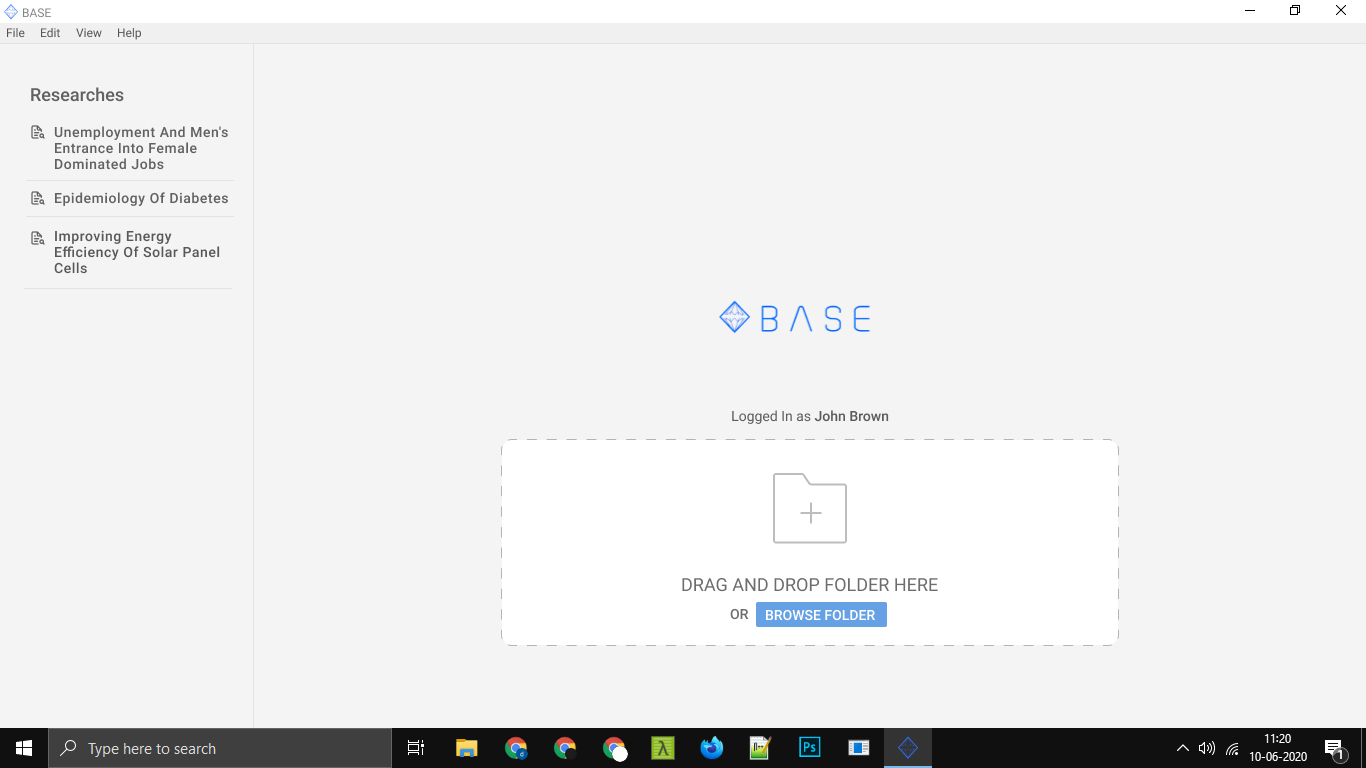Open the blue Firefox icon on the taskbar
Screen dimensions: 1366x768
tap(712, 748)
